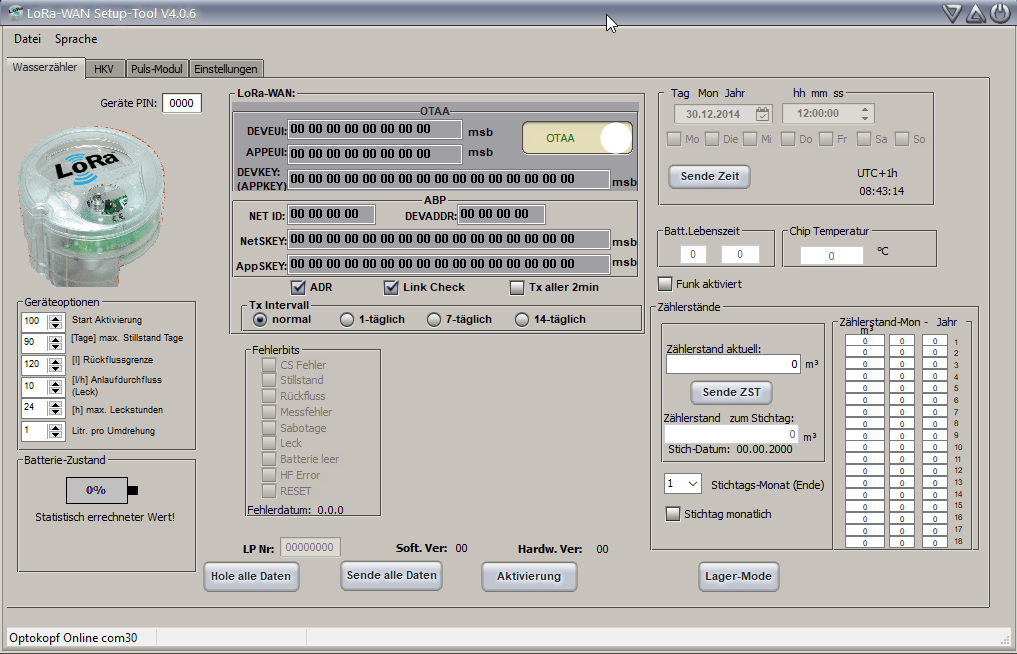
Task: Click up-triangle icon in title bar
Action: [x=975, y=14]
